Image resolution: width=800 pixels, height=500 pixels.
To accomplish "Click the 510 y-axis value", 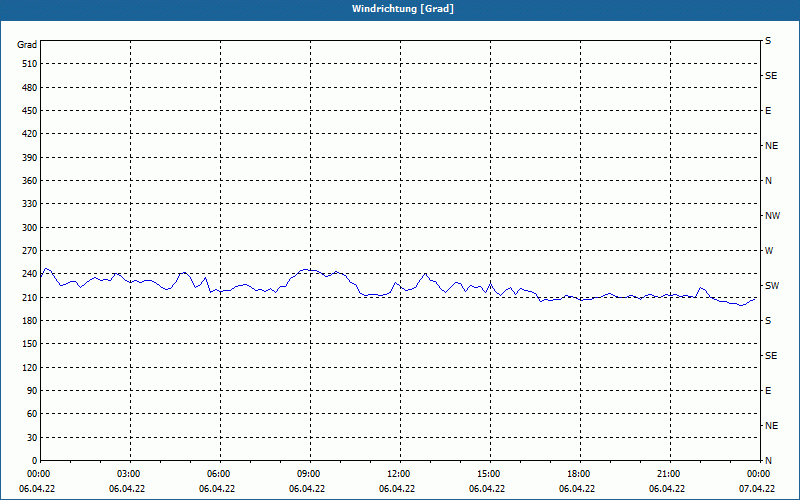I will [x=30, y=64].
